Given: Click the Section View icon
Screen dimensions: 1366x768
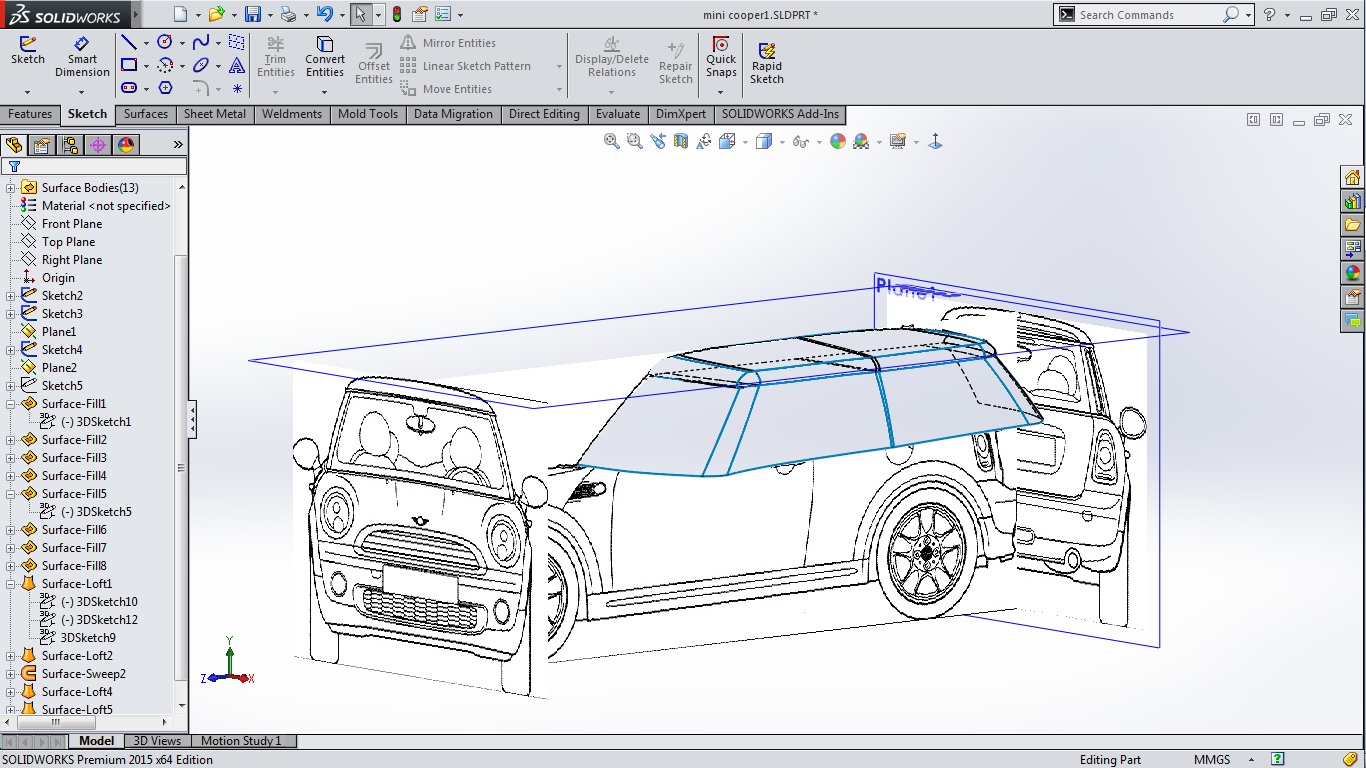Looking at the screenshot, I should [x=681, y=141].
